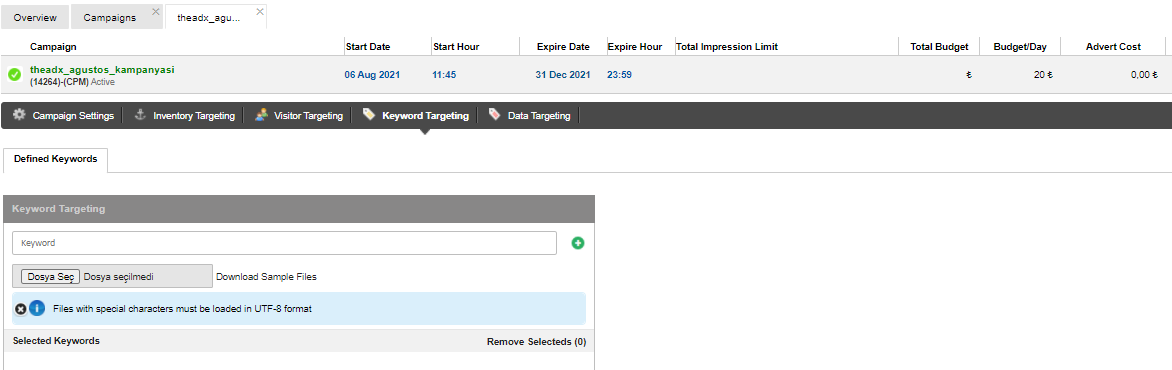Open theadx_agustos_kampanyasi campaign link
This screenshot has height=370, width=1172.
coord(102,70)
